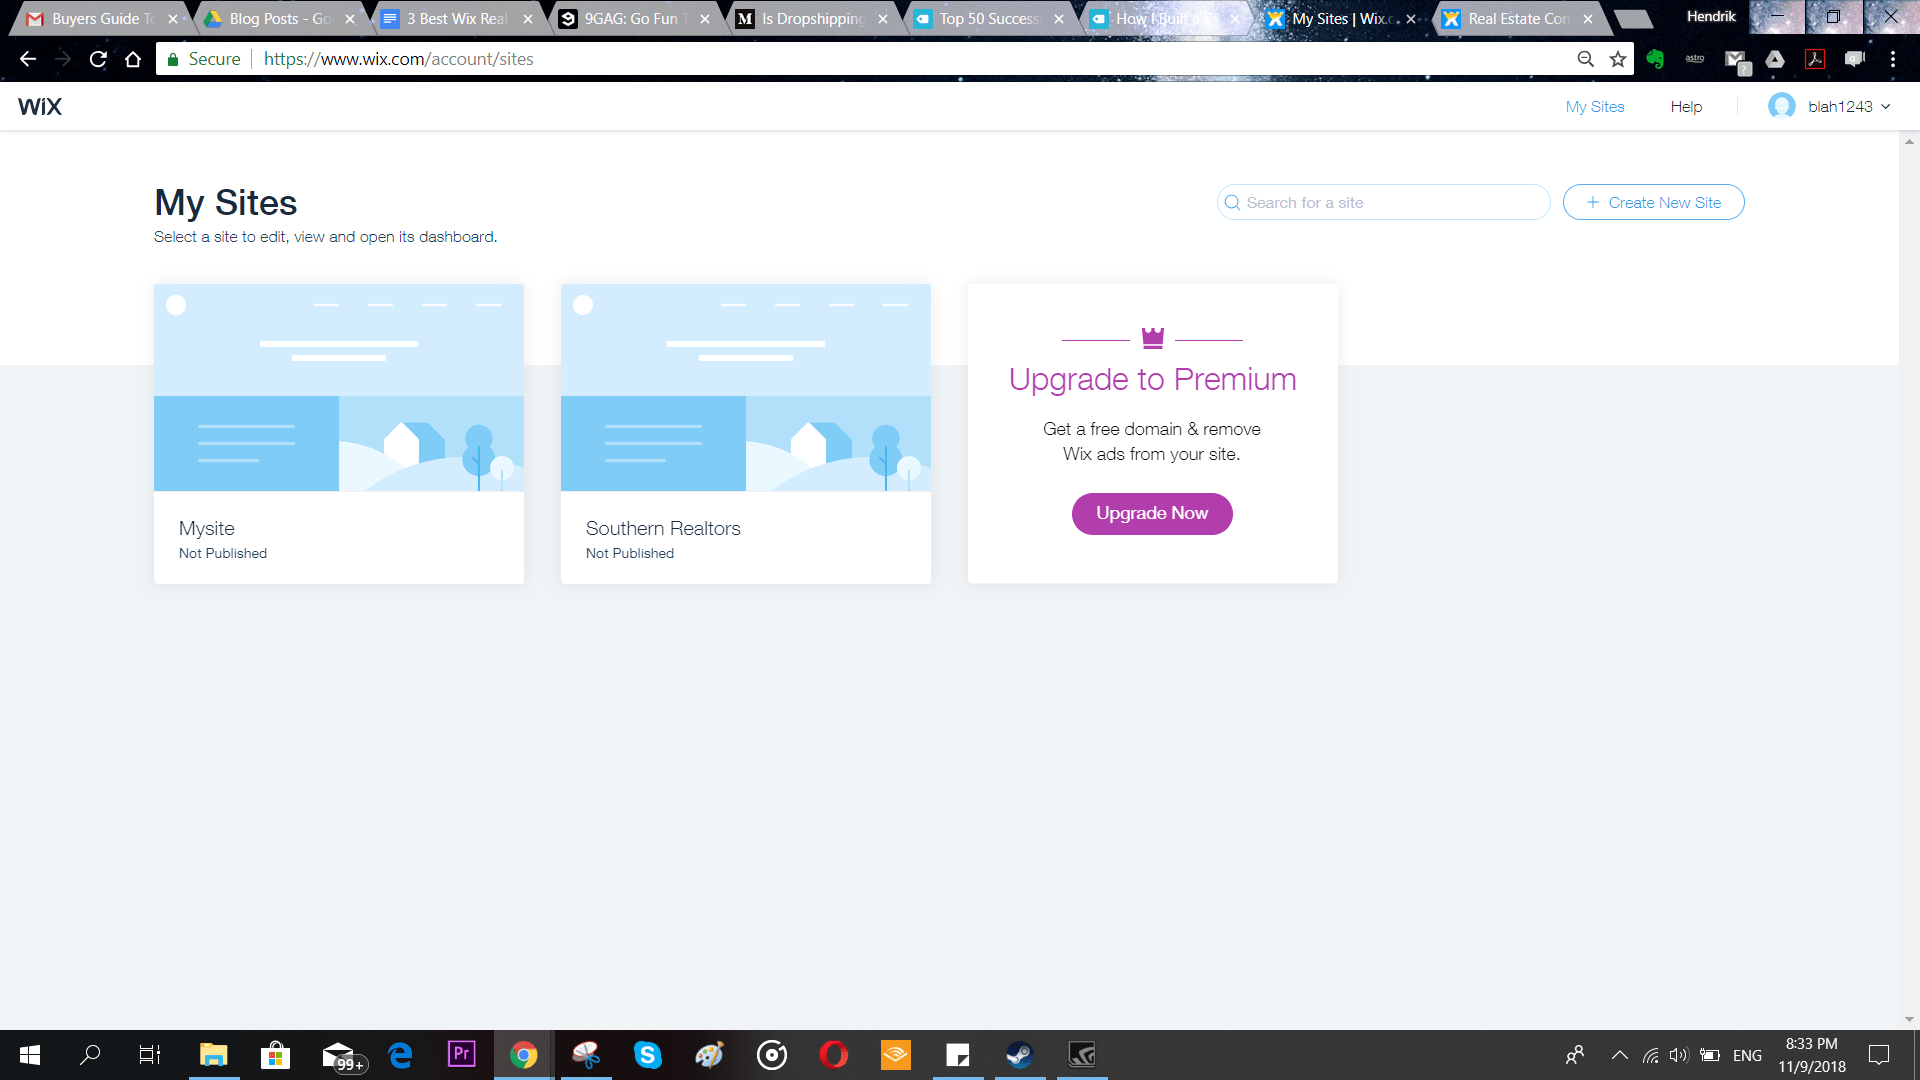This screenshot has width=1920, height=1080.
Task: Click the page scrollbar down arrow
Action: 1909,1020
